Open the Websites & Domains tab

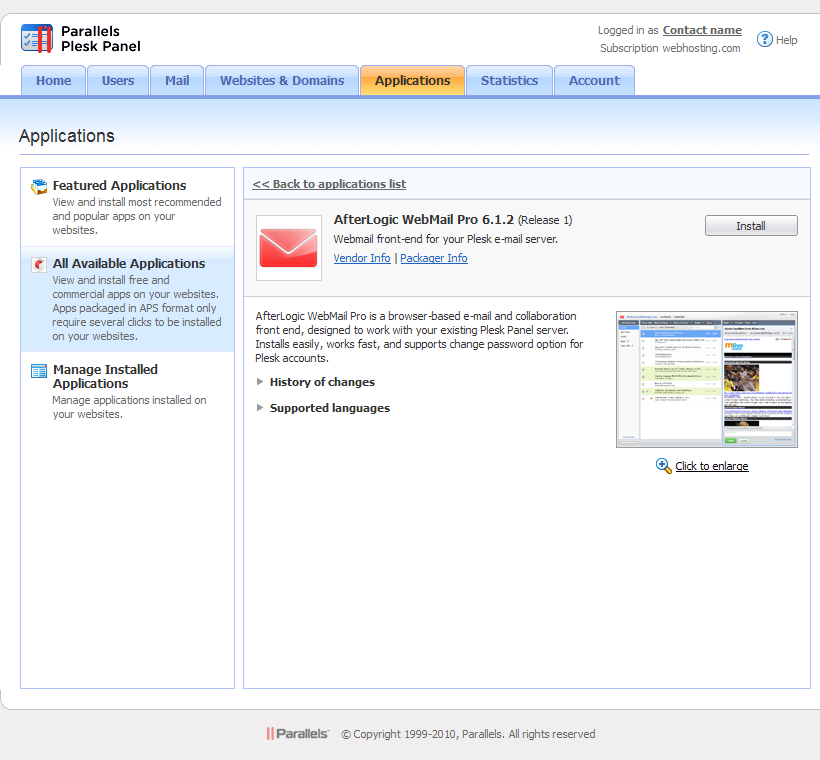282,81
